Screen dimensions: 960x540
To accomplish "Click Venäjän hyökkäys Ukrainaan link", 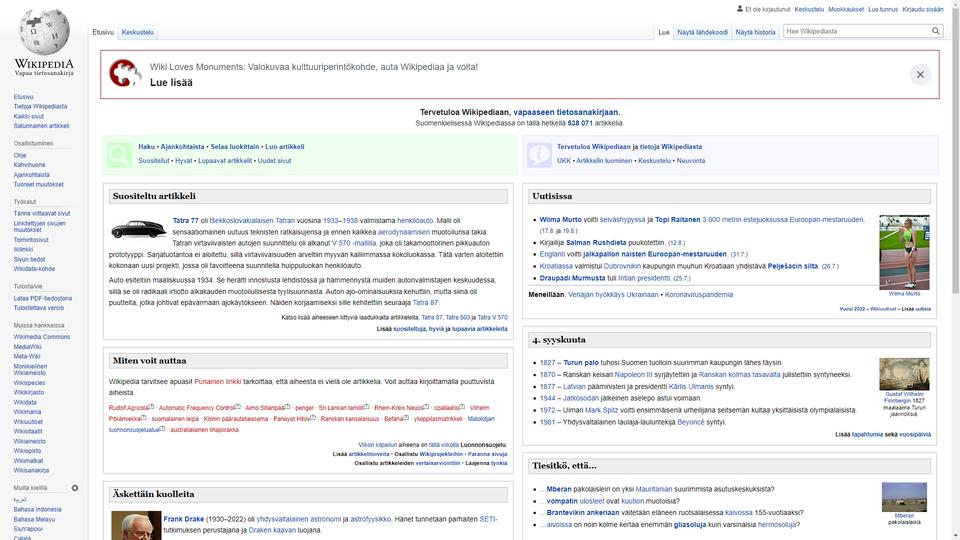I will pos(613,294).
